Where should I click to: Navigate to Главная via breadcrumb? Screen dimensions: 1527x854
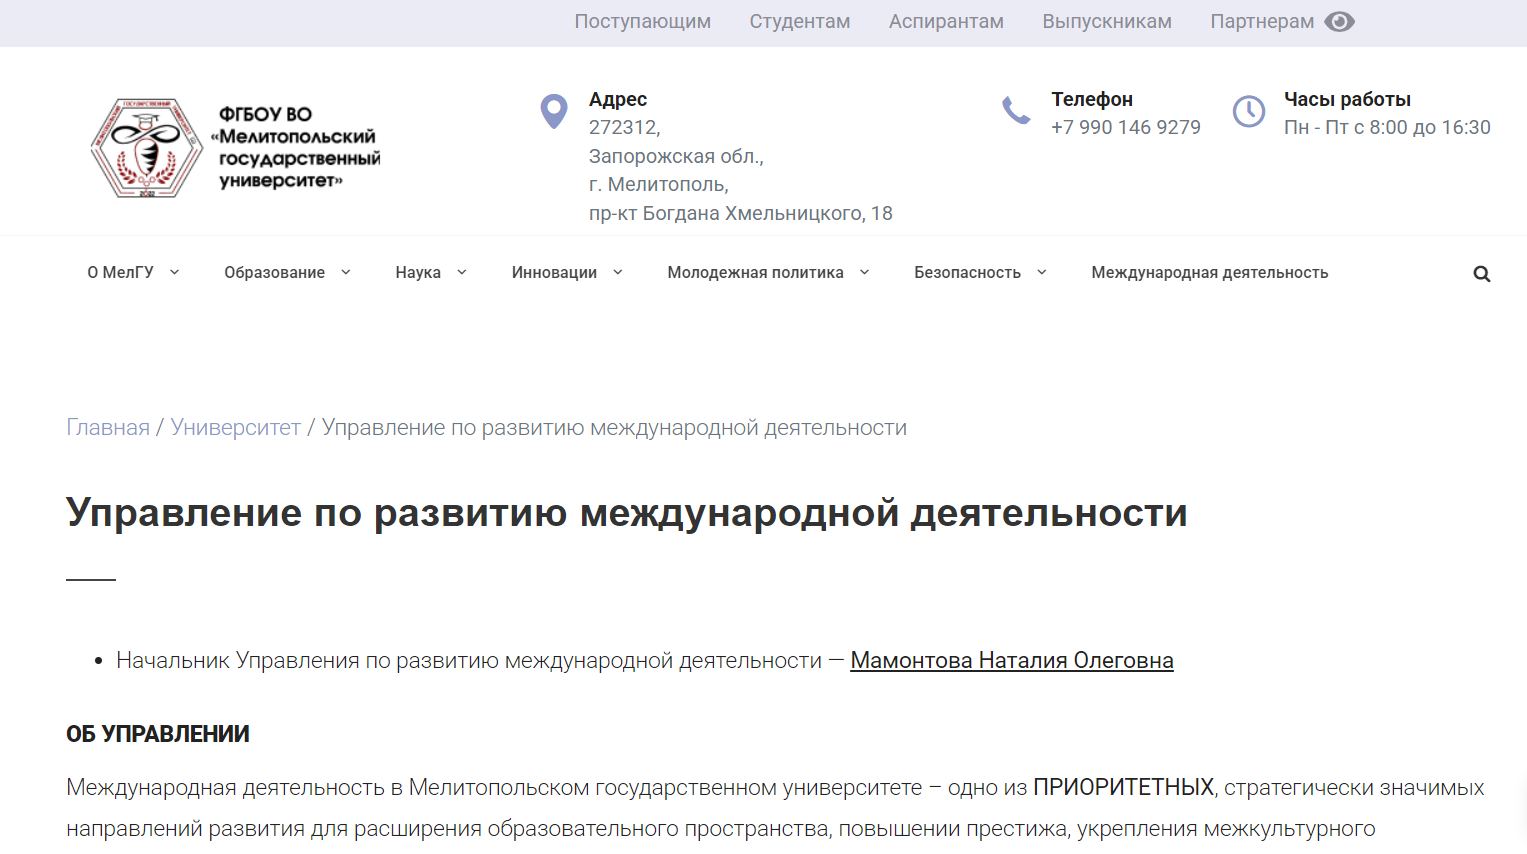click(x=107, y=427)
